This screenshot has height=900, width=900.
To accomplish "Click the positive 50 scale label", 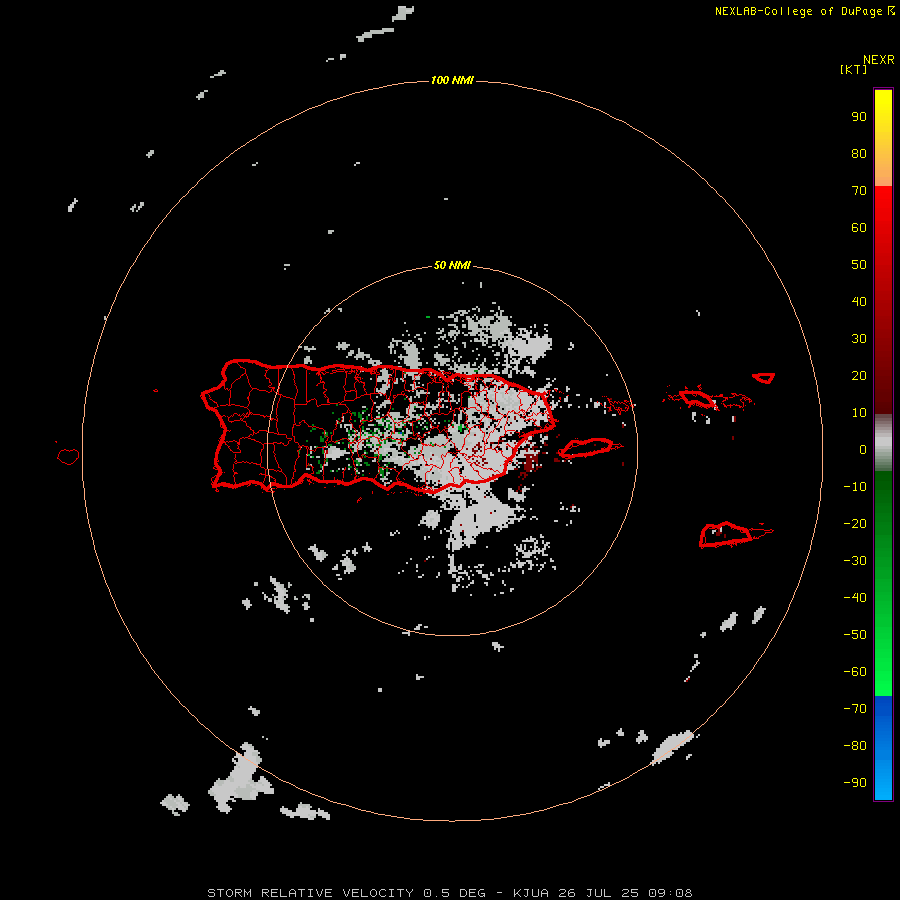I will (x=859, y=265).
